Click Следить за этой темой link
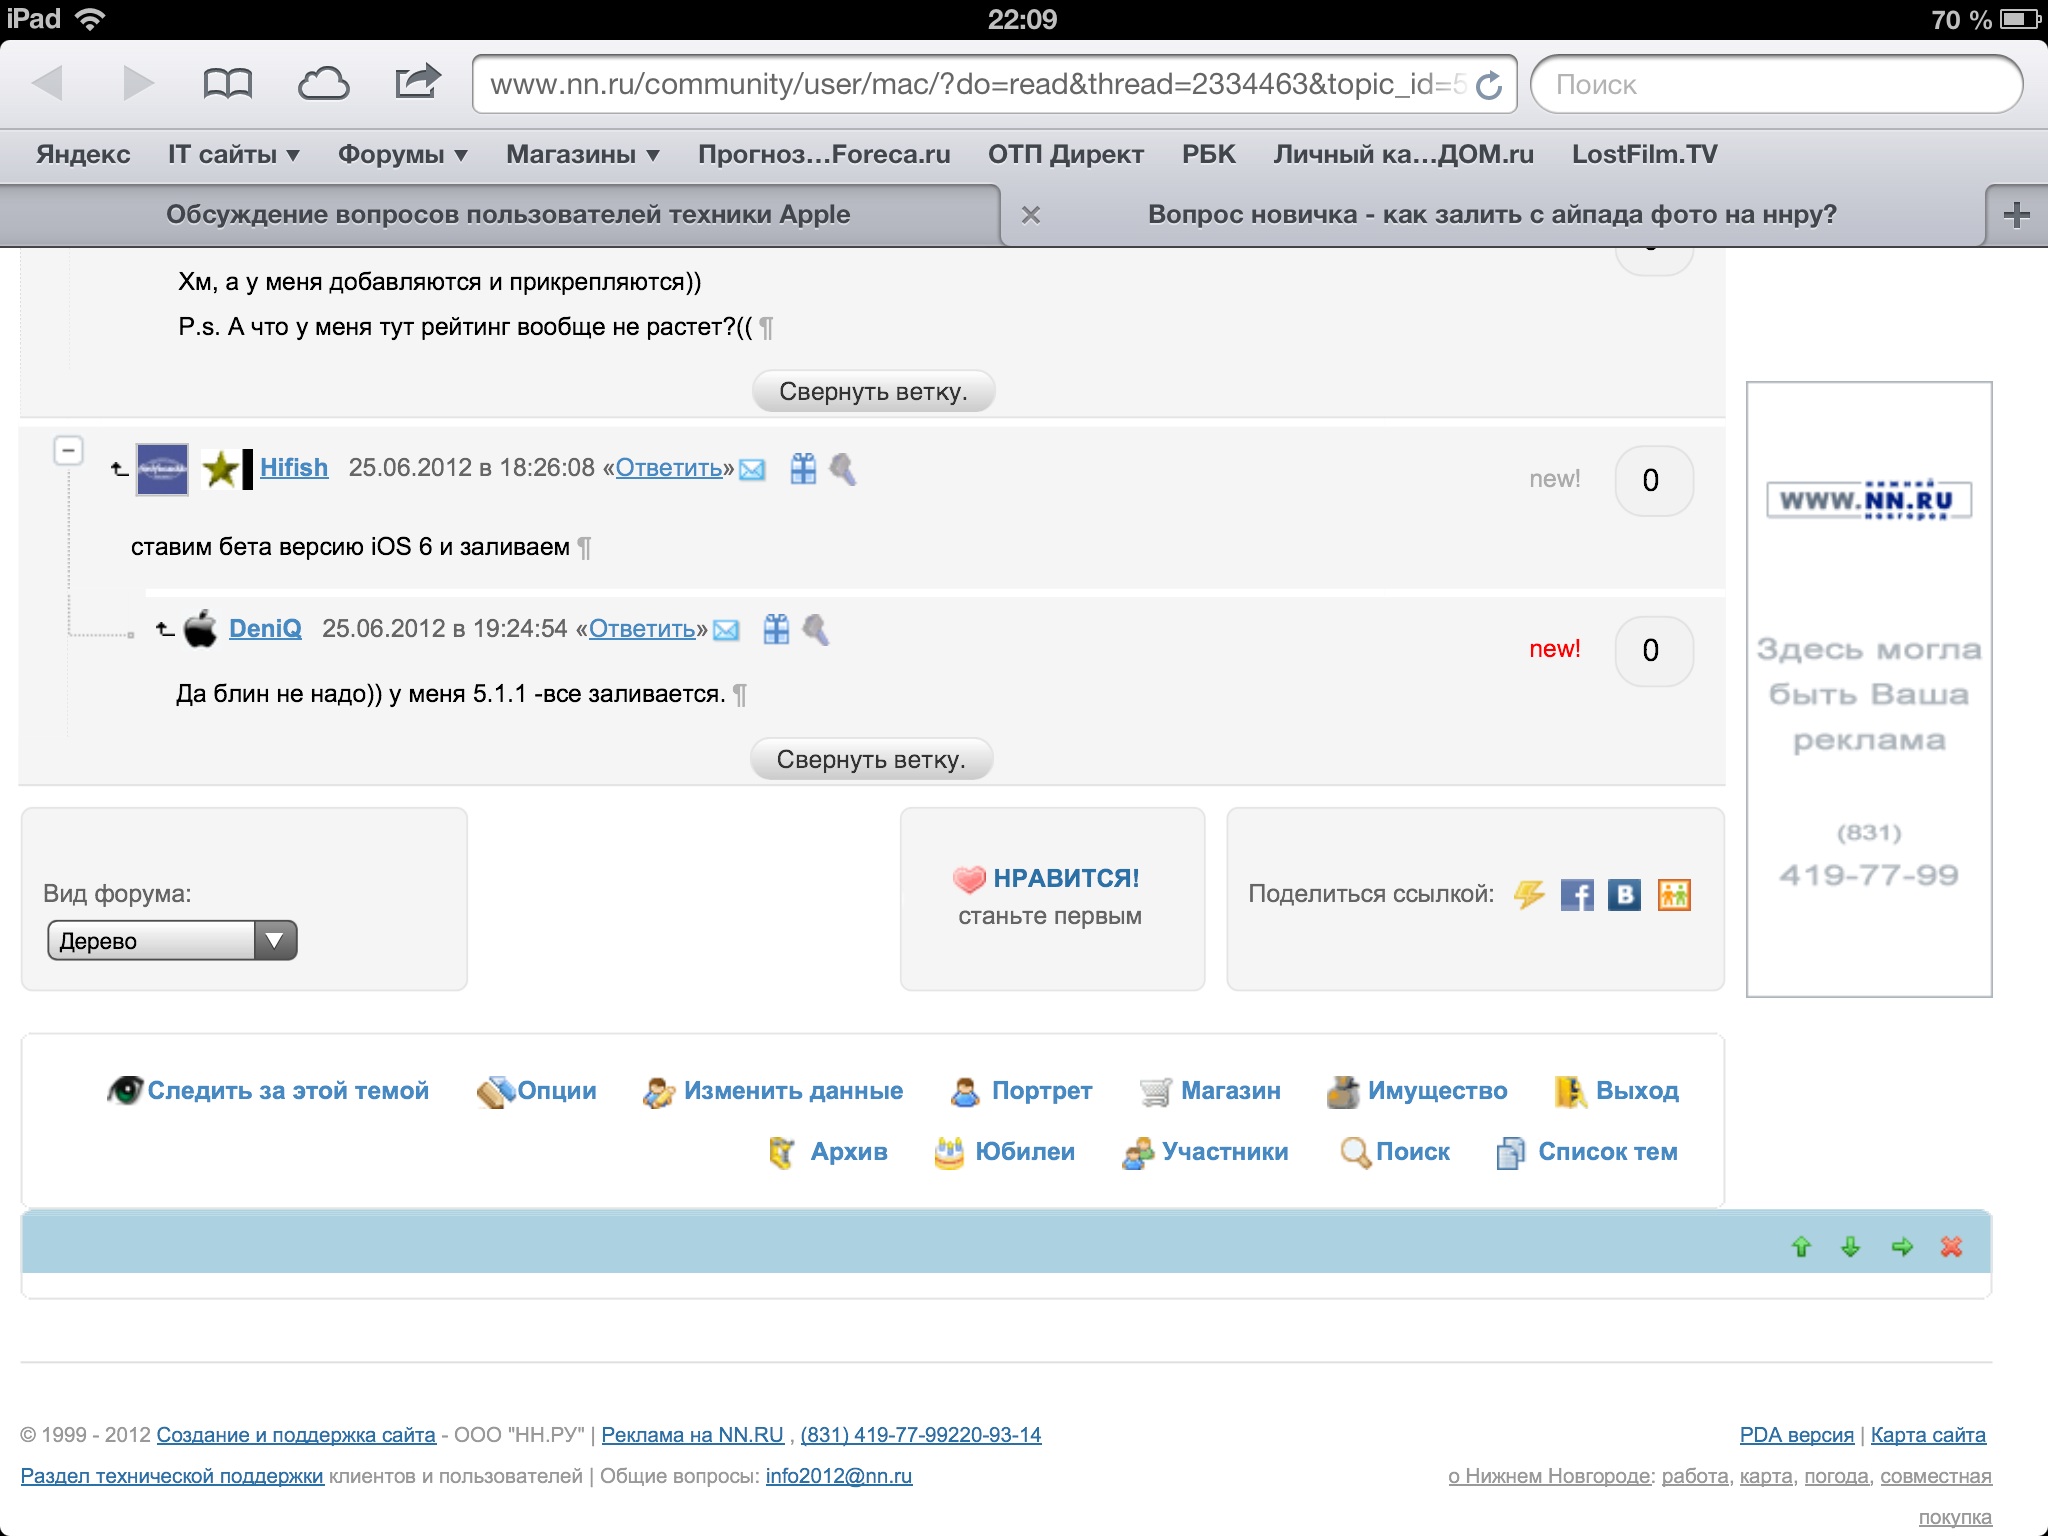2048x1536 pixels. [287, 1091]
